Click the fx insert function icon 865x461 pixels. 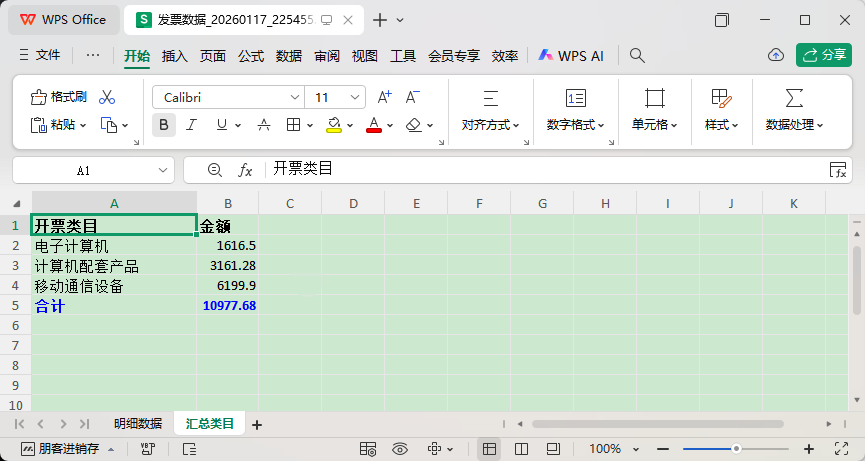(x=245, y=170)
